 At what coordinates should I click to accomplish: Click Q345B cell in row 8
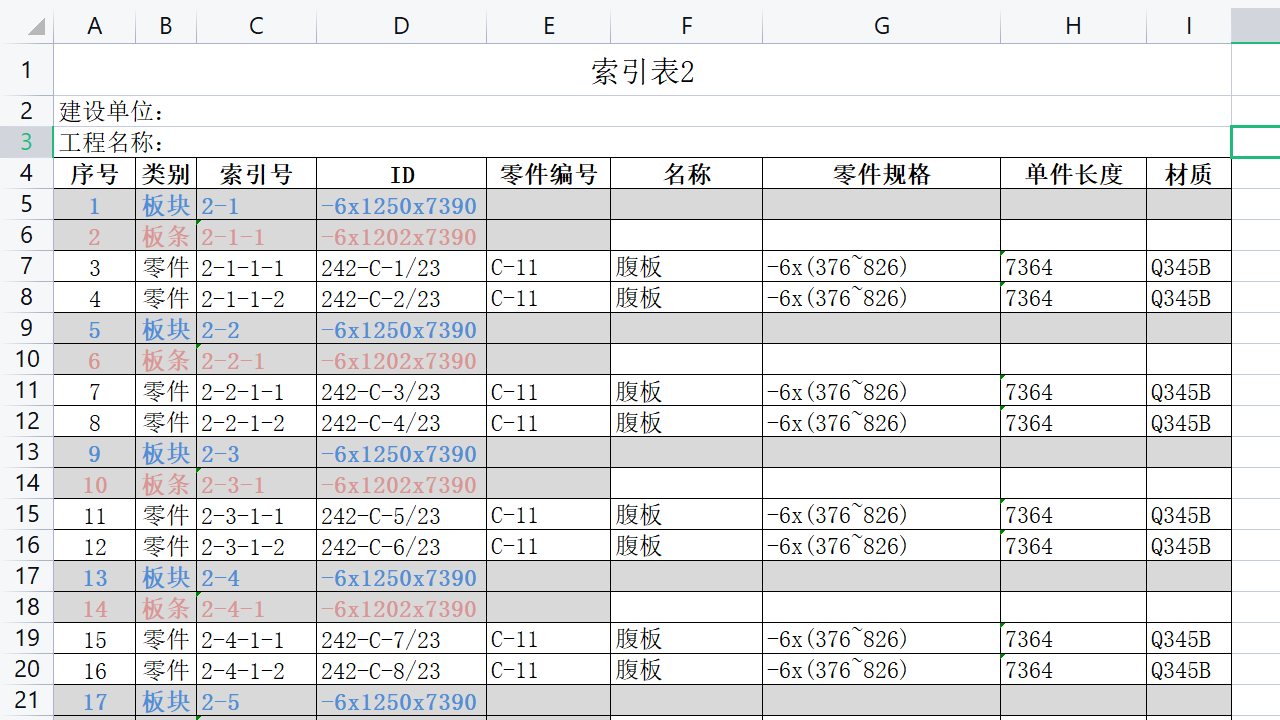pos(1189,298)
